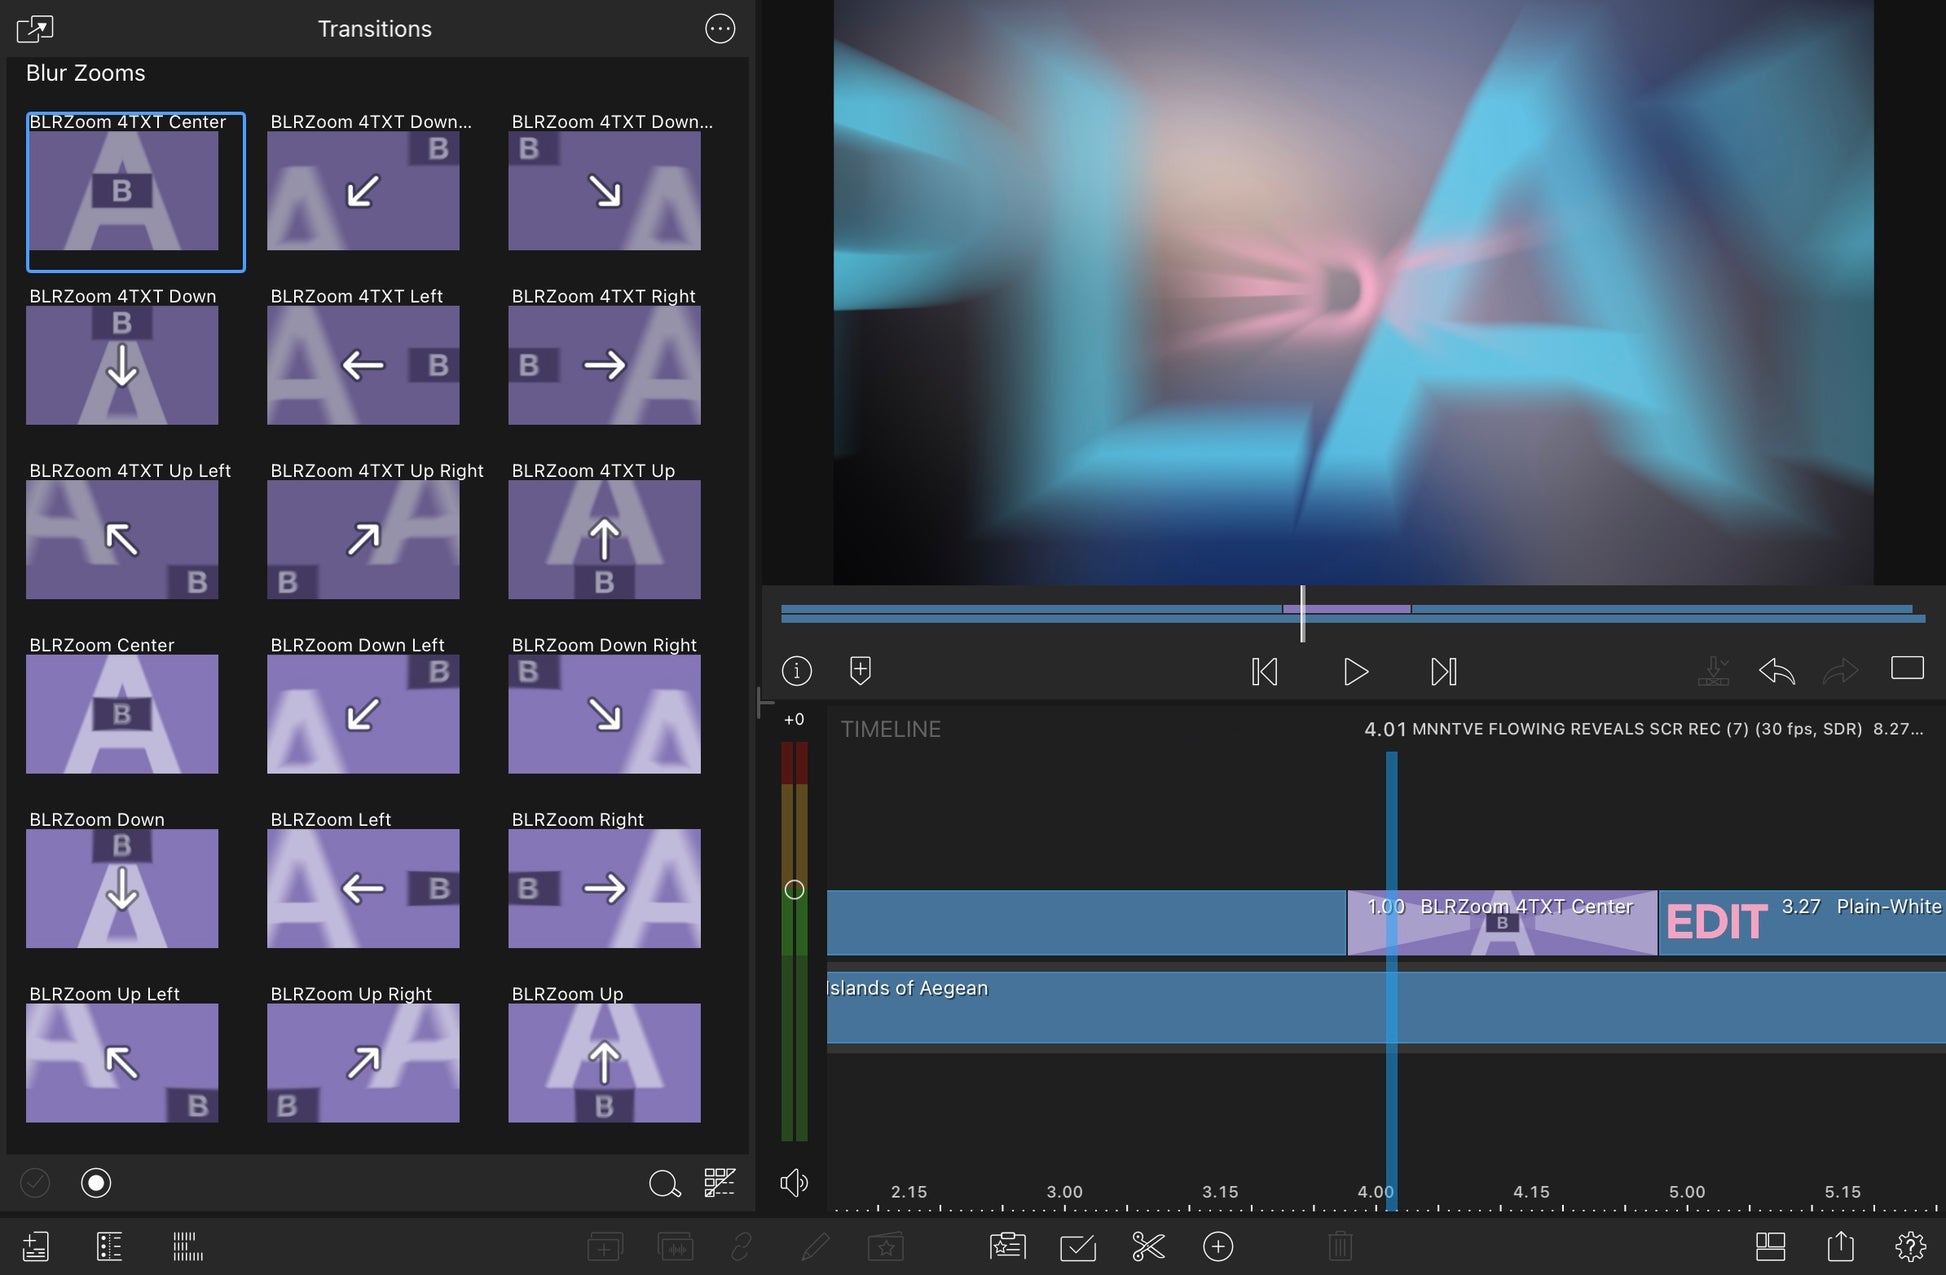This screenshot has width=1946, height=1275.
Task: Click the add clip plus-circle icon
Action: click(x=1217, y=1246)
